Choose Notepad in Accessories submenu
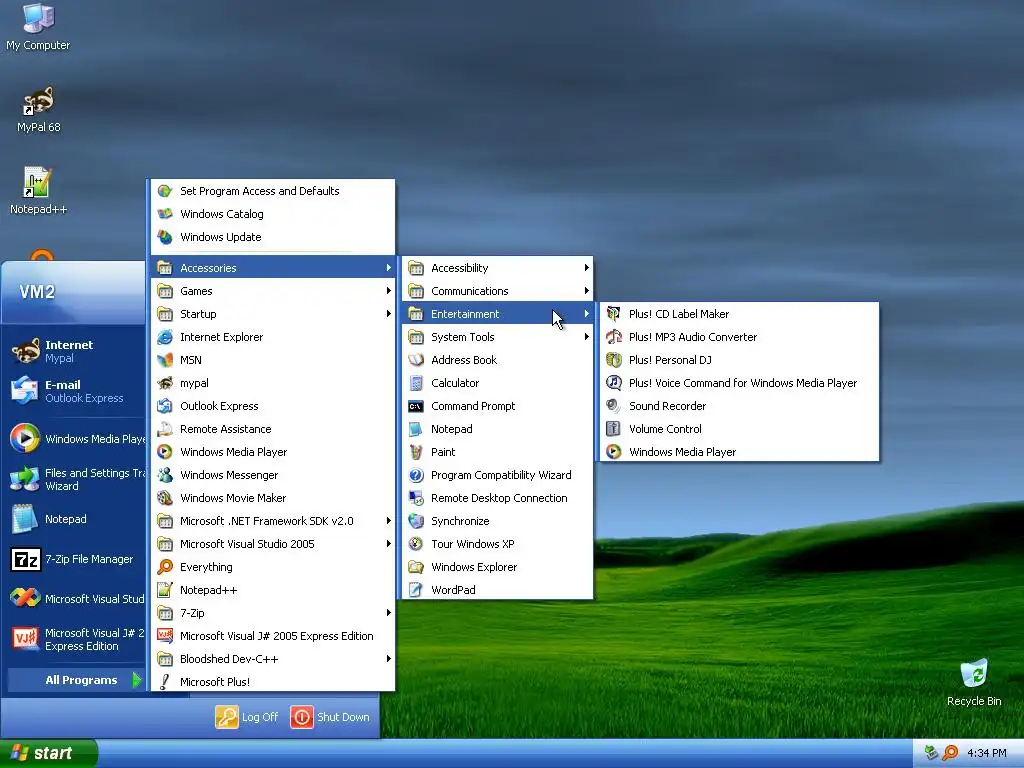 click(x=497, y=429)
